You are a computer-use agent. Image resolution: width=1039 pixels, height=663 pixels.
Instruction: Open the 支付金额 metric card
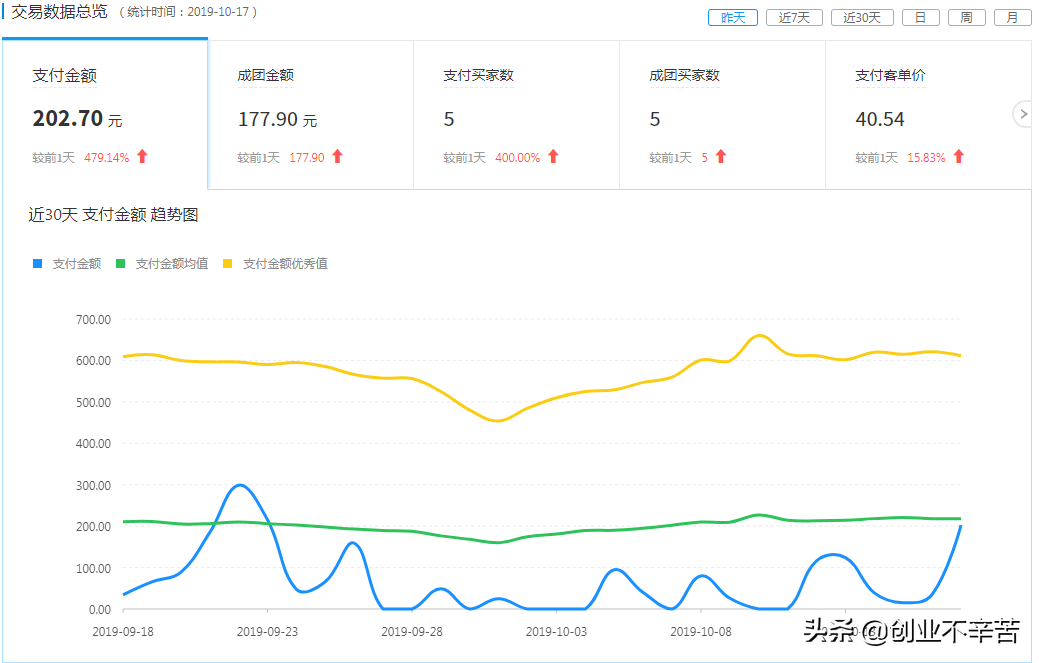coord(105,114)
